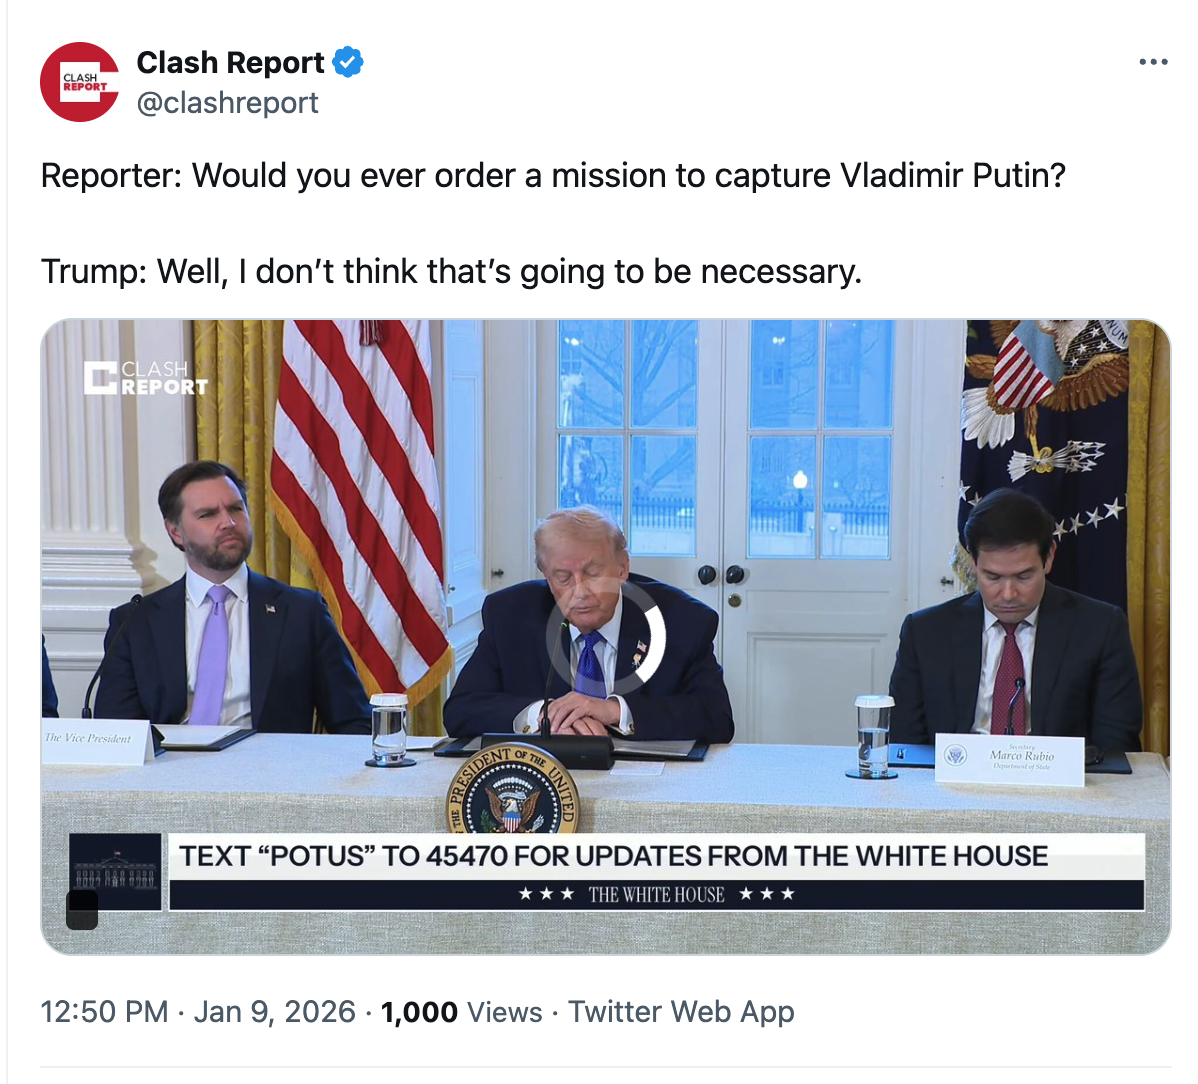The height and width of the screenshot is (1084, 1198).
Task: Click the blue verified badge
Action: click(x=347, y=62)
